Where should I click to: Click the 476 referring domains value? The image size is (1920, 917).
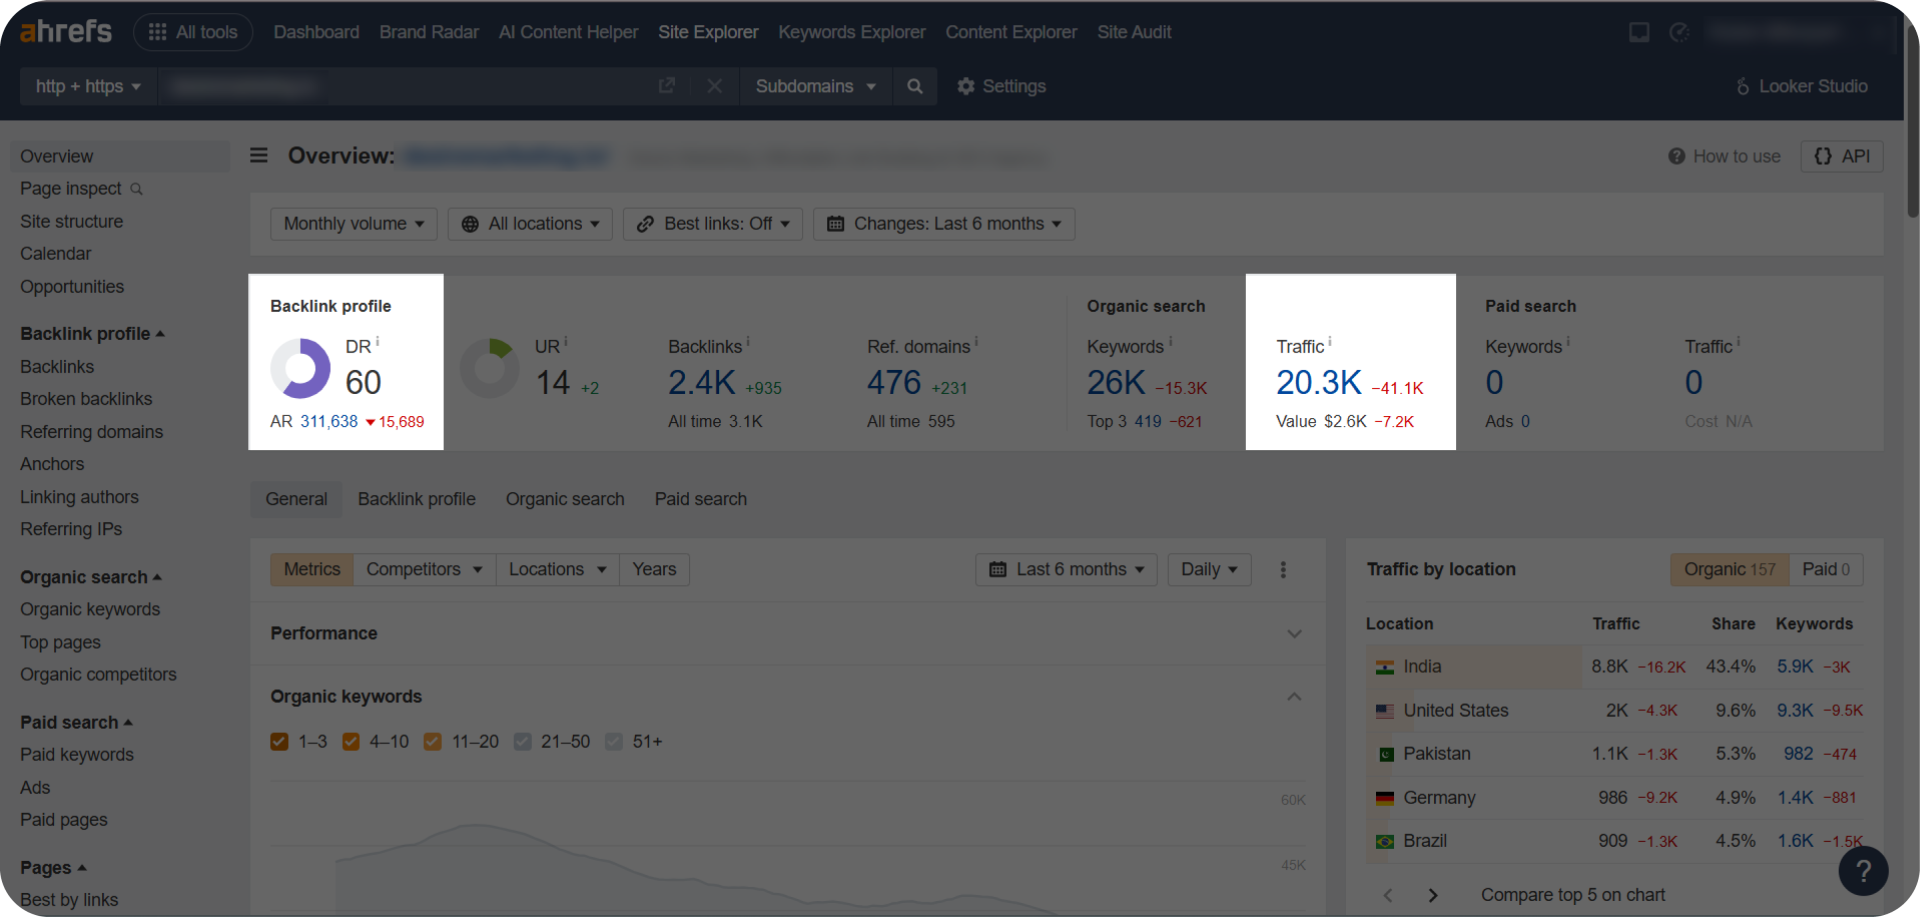click(894, 383)
